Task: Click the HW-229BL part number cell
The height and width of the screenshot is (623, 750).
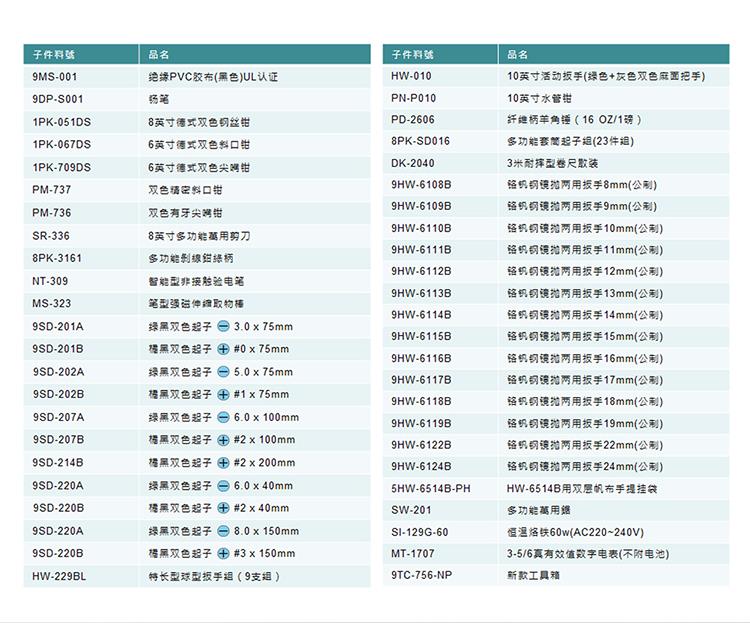Action: (59, 576)
